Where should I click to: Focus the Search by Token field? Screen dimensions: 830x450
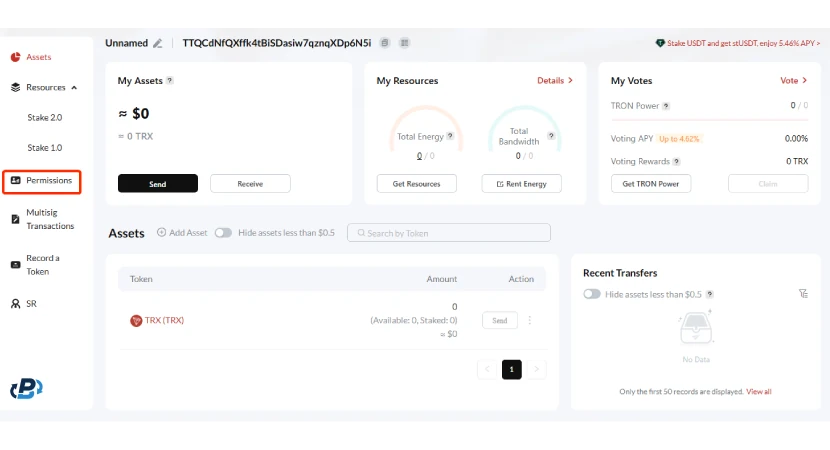[449, 233]
